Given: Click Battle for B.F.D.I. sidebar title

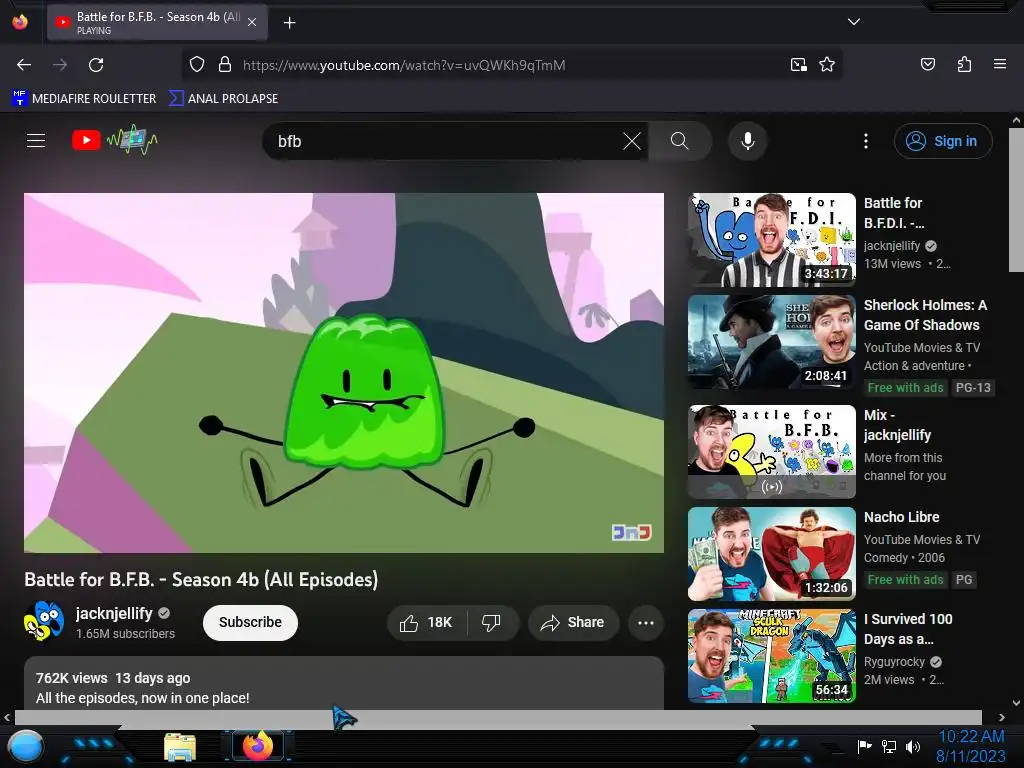Looking at the screenshot, I should (x=894, y=213).
